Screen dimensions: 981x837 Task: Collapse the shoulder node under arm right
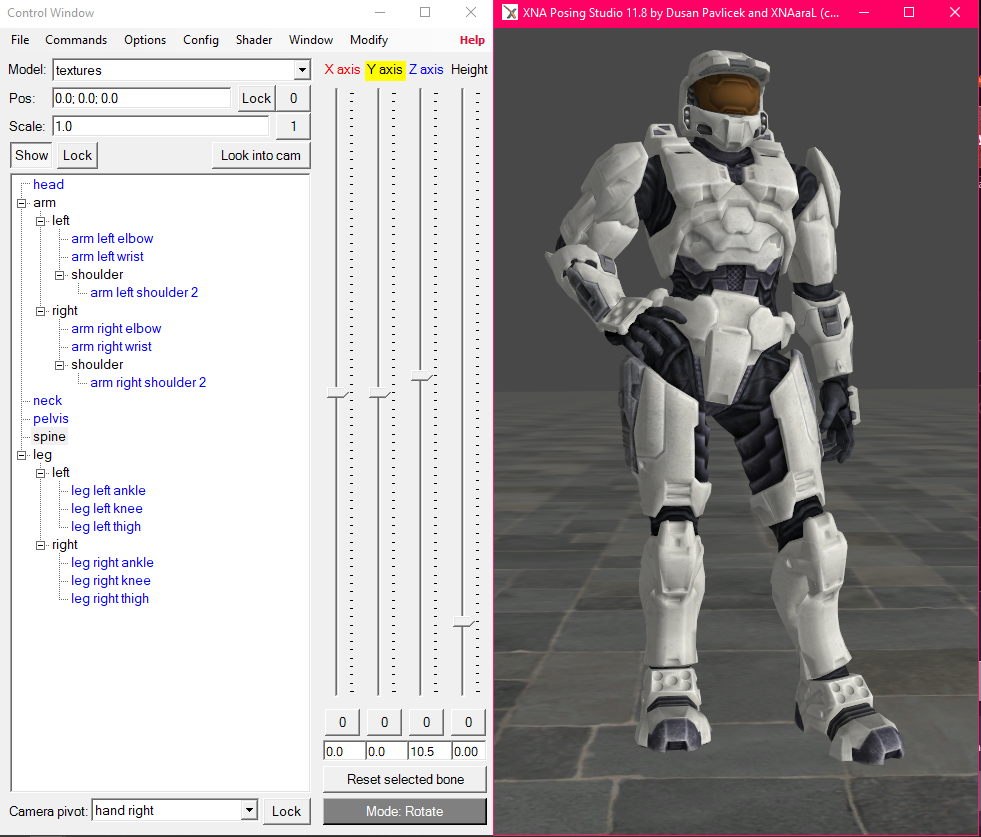[x=59, y=365]
